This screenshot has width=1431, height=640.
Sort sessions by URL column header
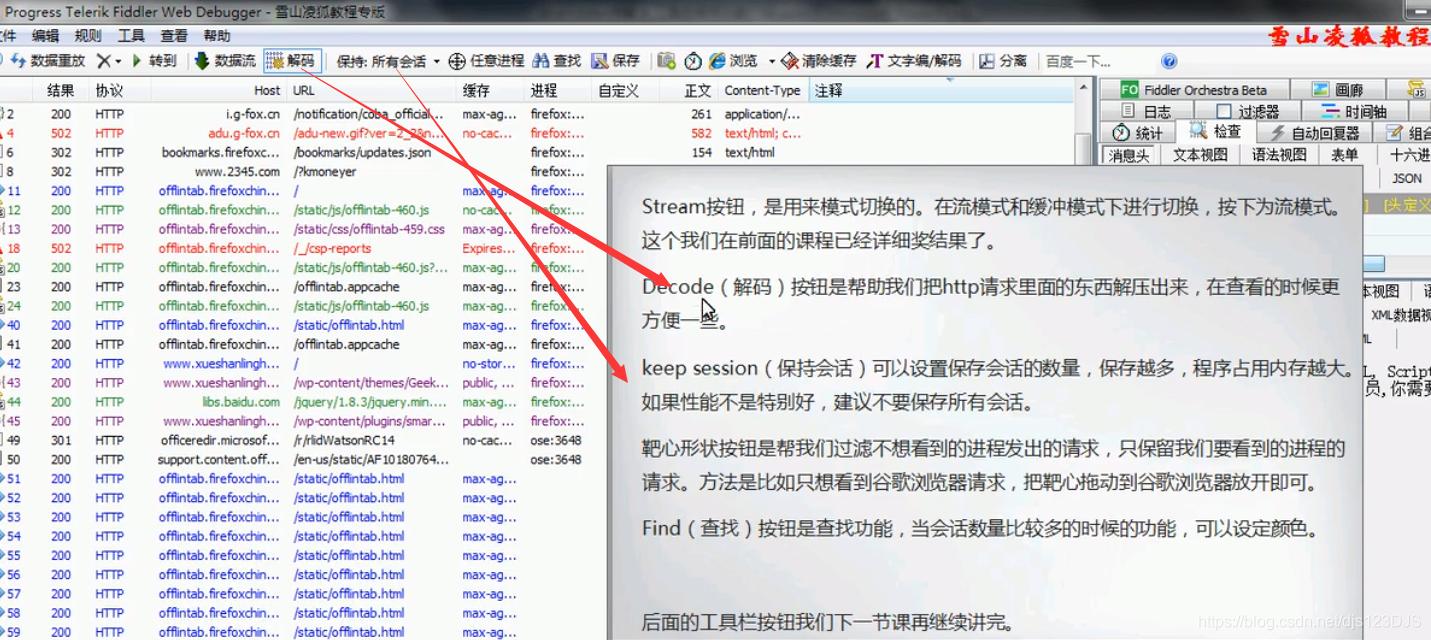(372, 90)
